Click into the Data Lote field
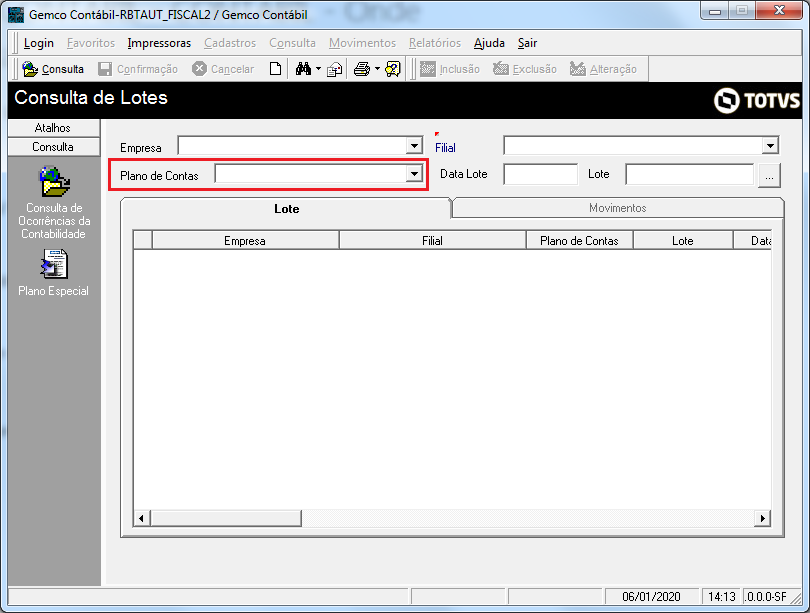Screen dimensions: 810x613 [540, 175]
